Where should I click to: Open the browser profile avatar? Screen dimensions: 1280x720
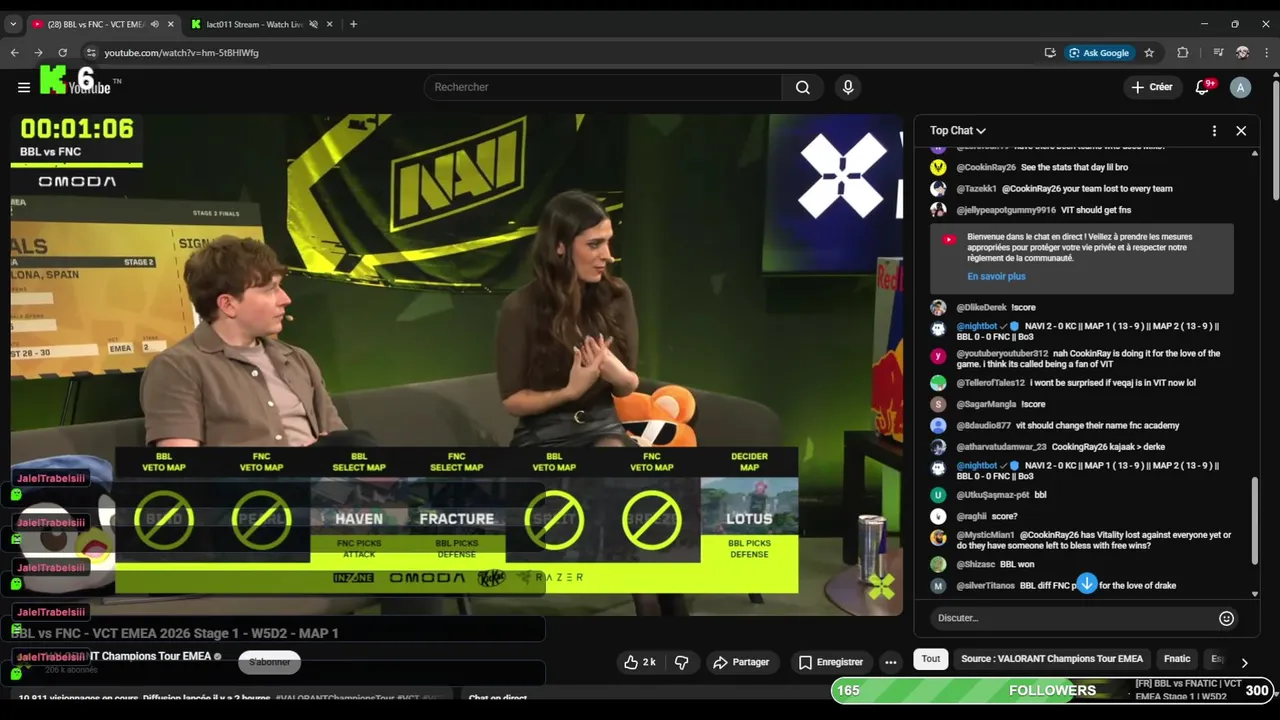point(1243,52)
